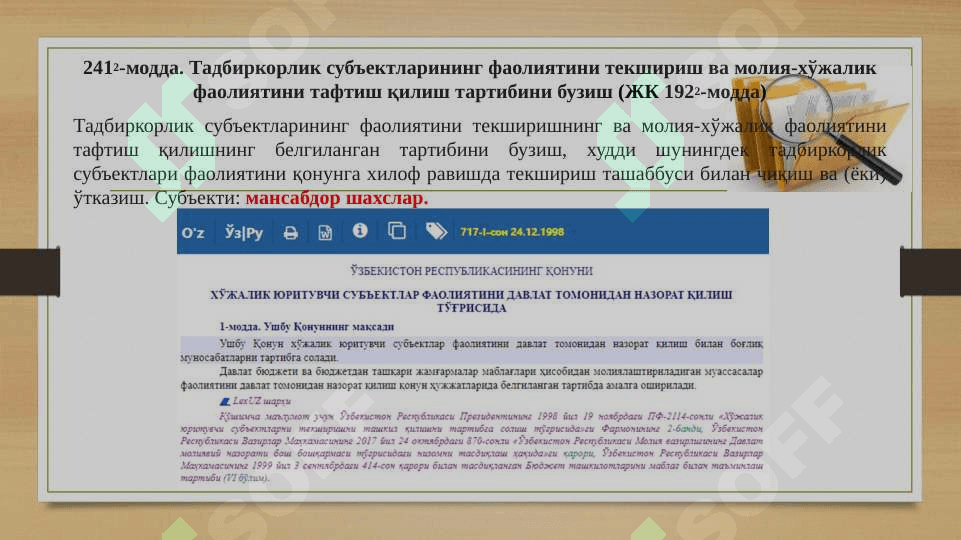961x540 pixels.
Task: Download document as Word file
Action: coord(325,232)
